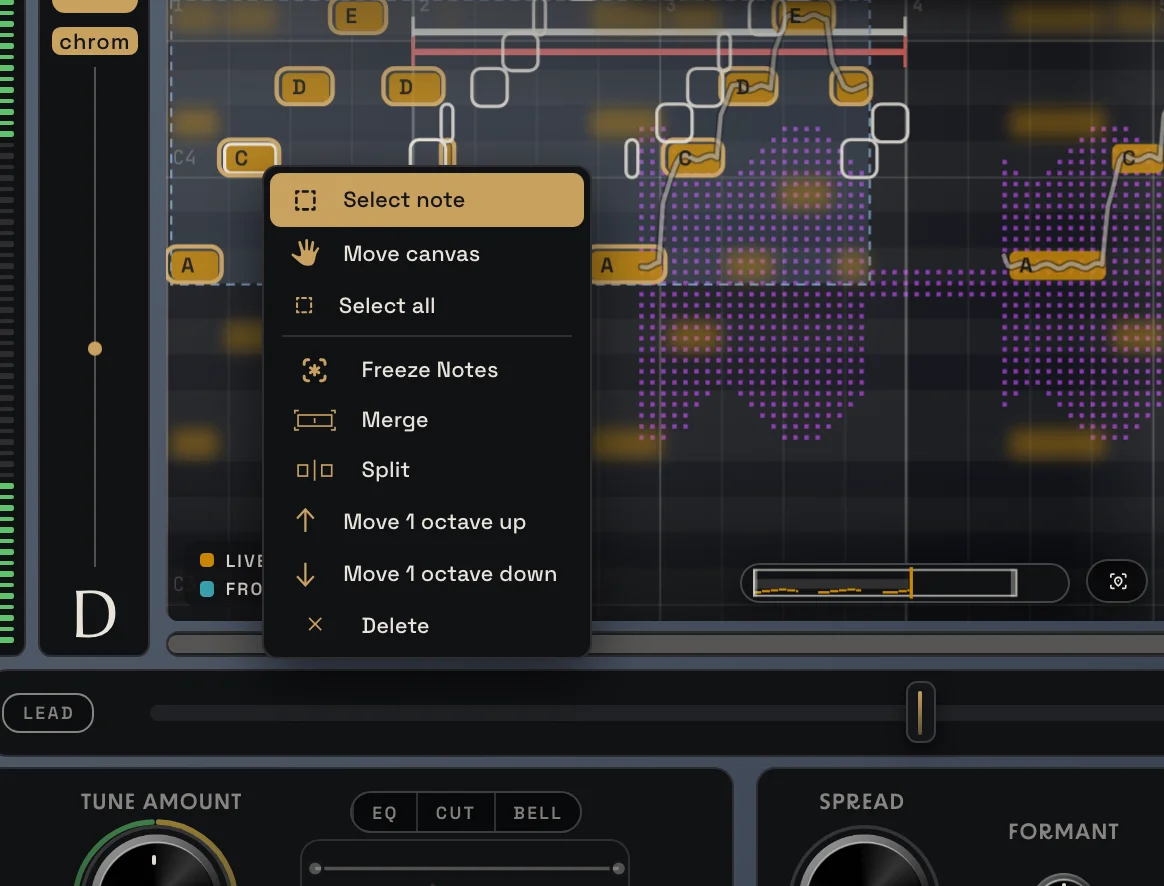Screen dimensions: 1164x886
Task: Click the Merge notes icon
Action: click(x=315, y=420)
